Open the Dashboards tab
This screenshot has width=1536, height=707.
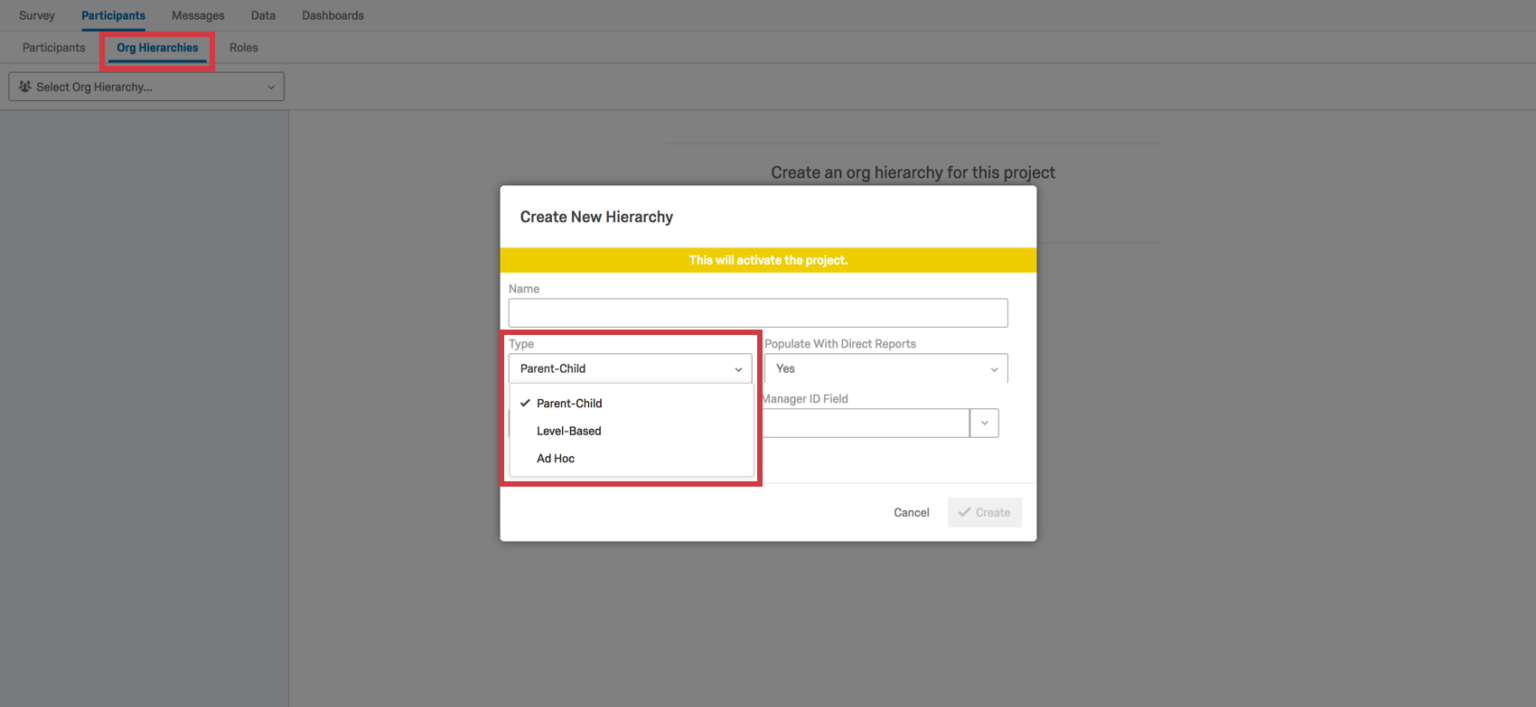pos(332,15)
